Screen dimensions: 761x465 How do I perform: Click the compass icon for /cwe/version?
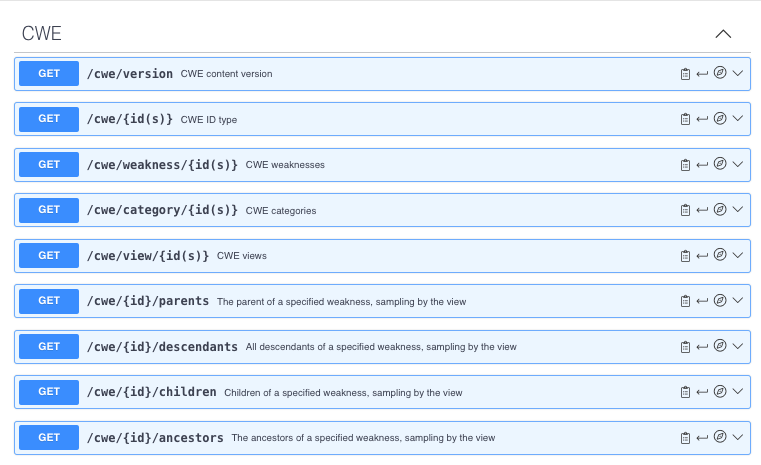click(x=720, y=73)
